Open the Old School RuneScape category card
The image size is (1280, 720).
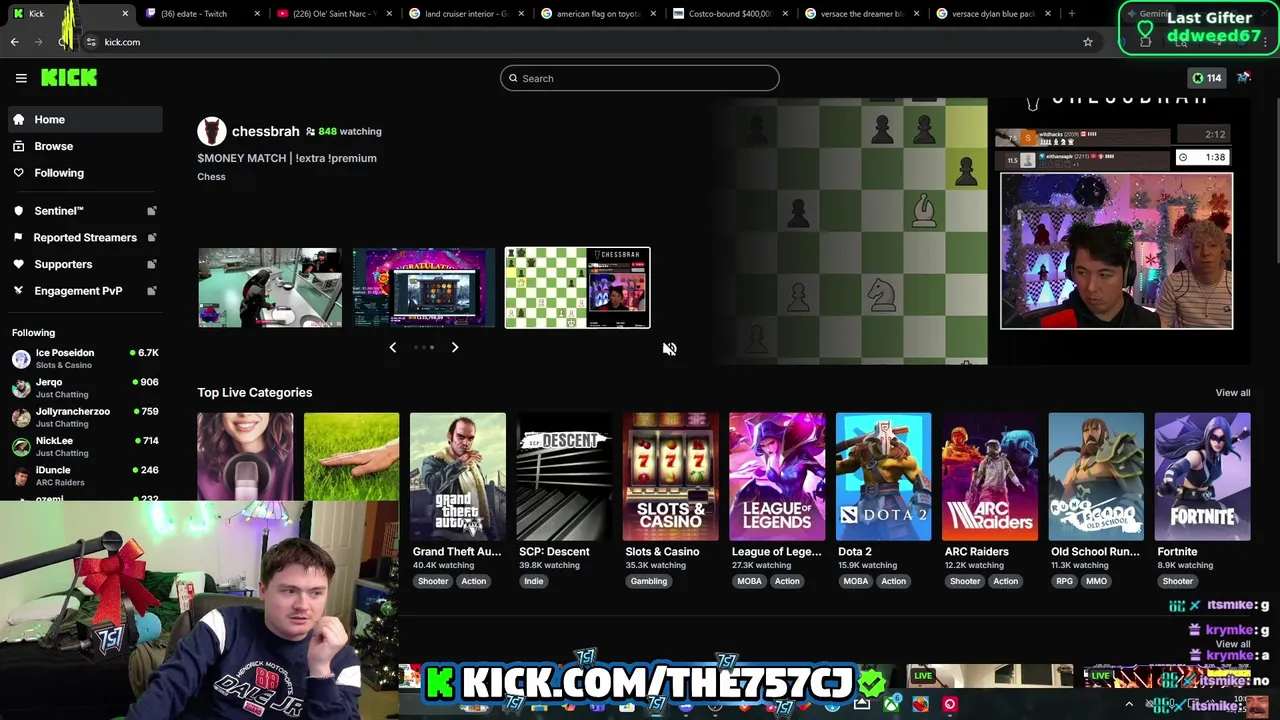click(x=1096, y=476)
